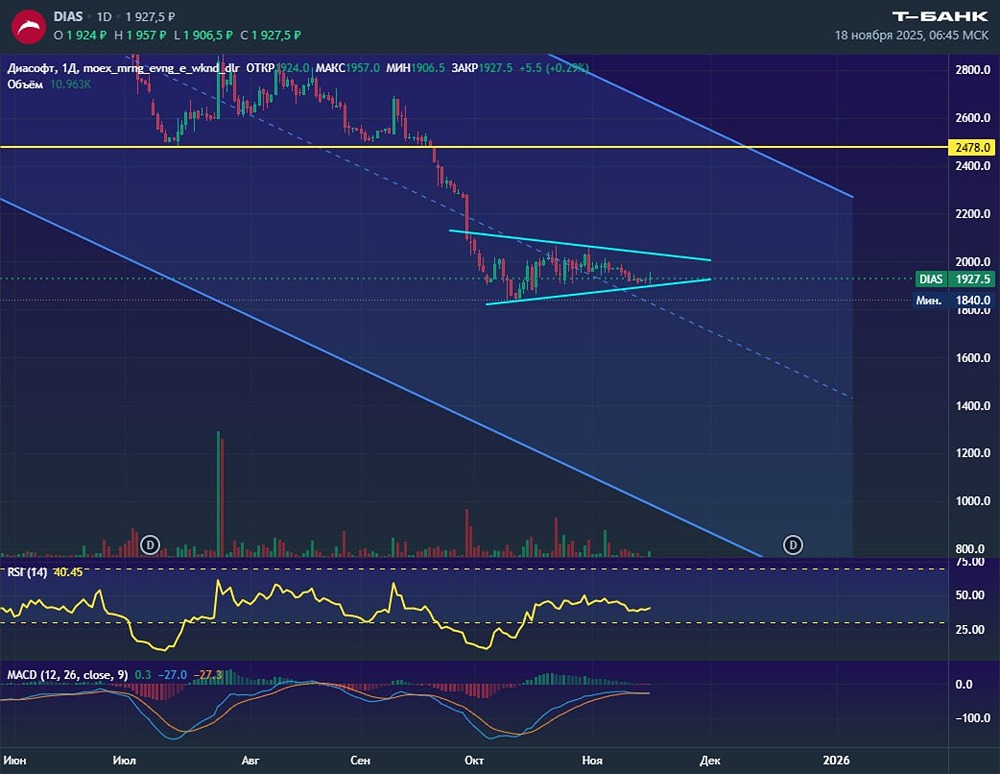The width and height of the screenshot is (1000, 774).
Task: Click the Мин. 1840.0 price label
Action: click(x=955, y=300)
